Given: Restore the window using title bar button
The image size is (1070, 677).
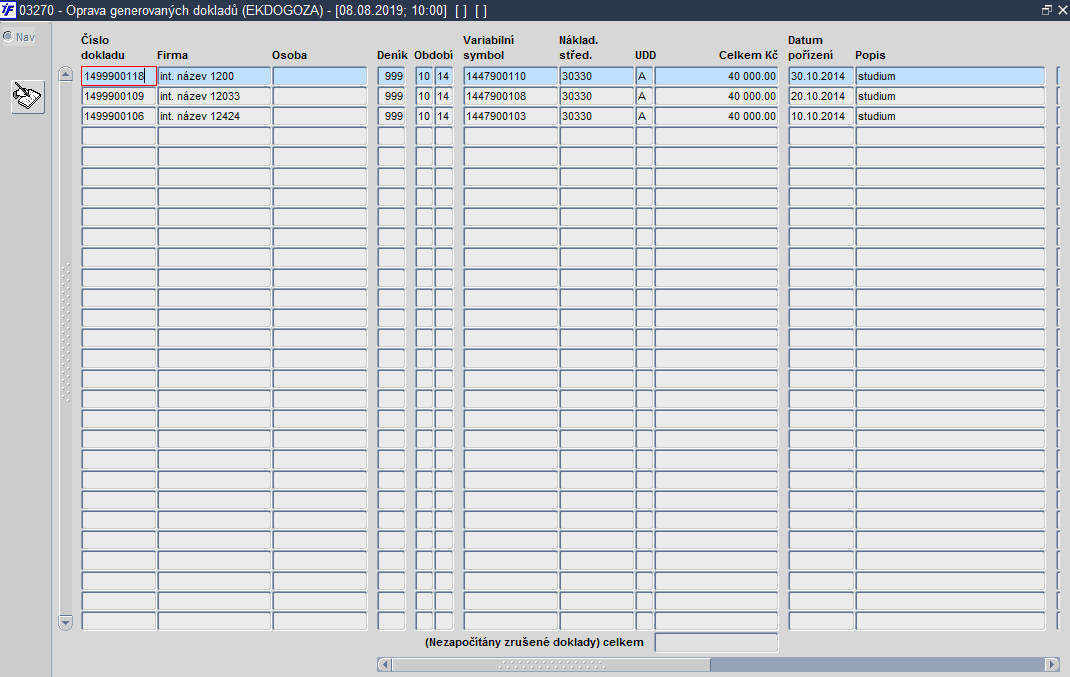Looking at the screenshot, I should pos(1046,10).
